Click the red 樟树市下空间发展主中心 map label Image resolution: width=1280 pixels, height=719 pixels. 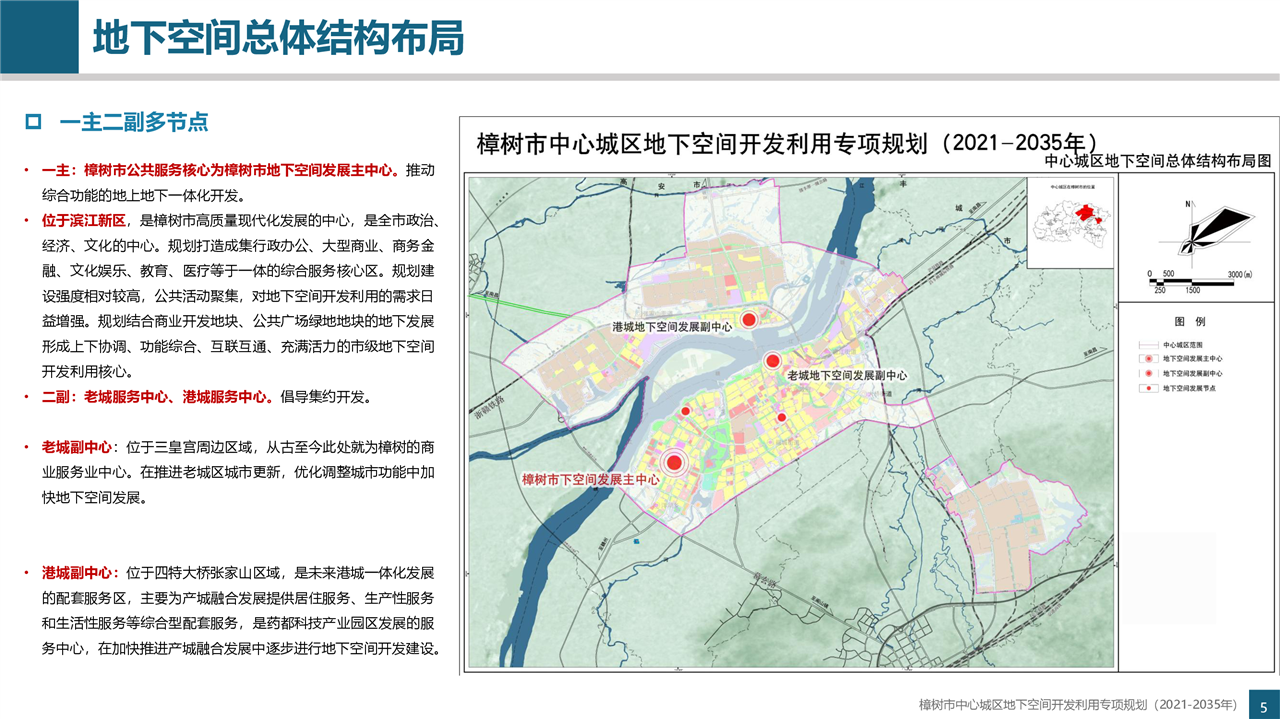[x=591, y=480]
